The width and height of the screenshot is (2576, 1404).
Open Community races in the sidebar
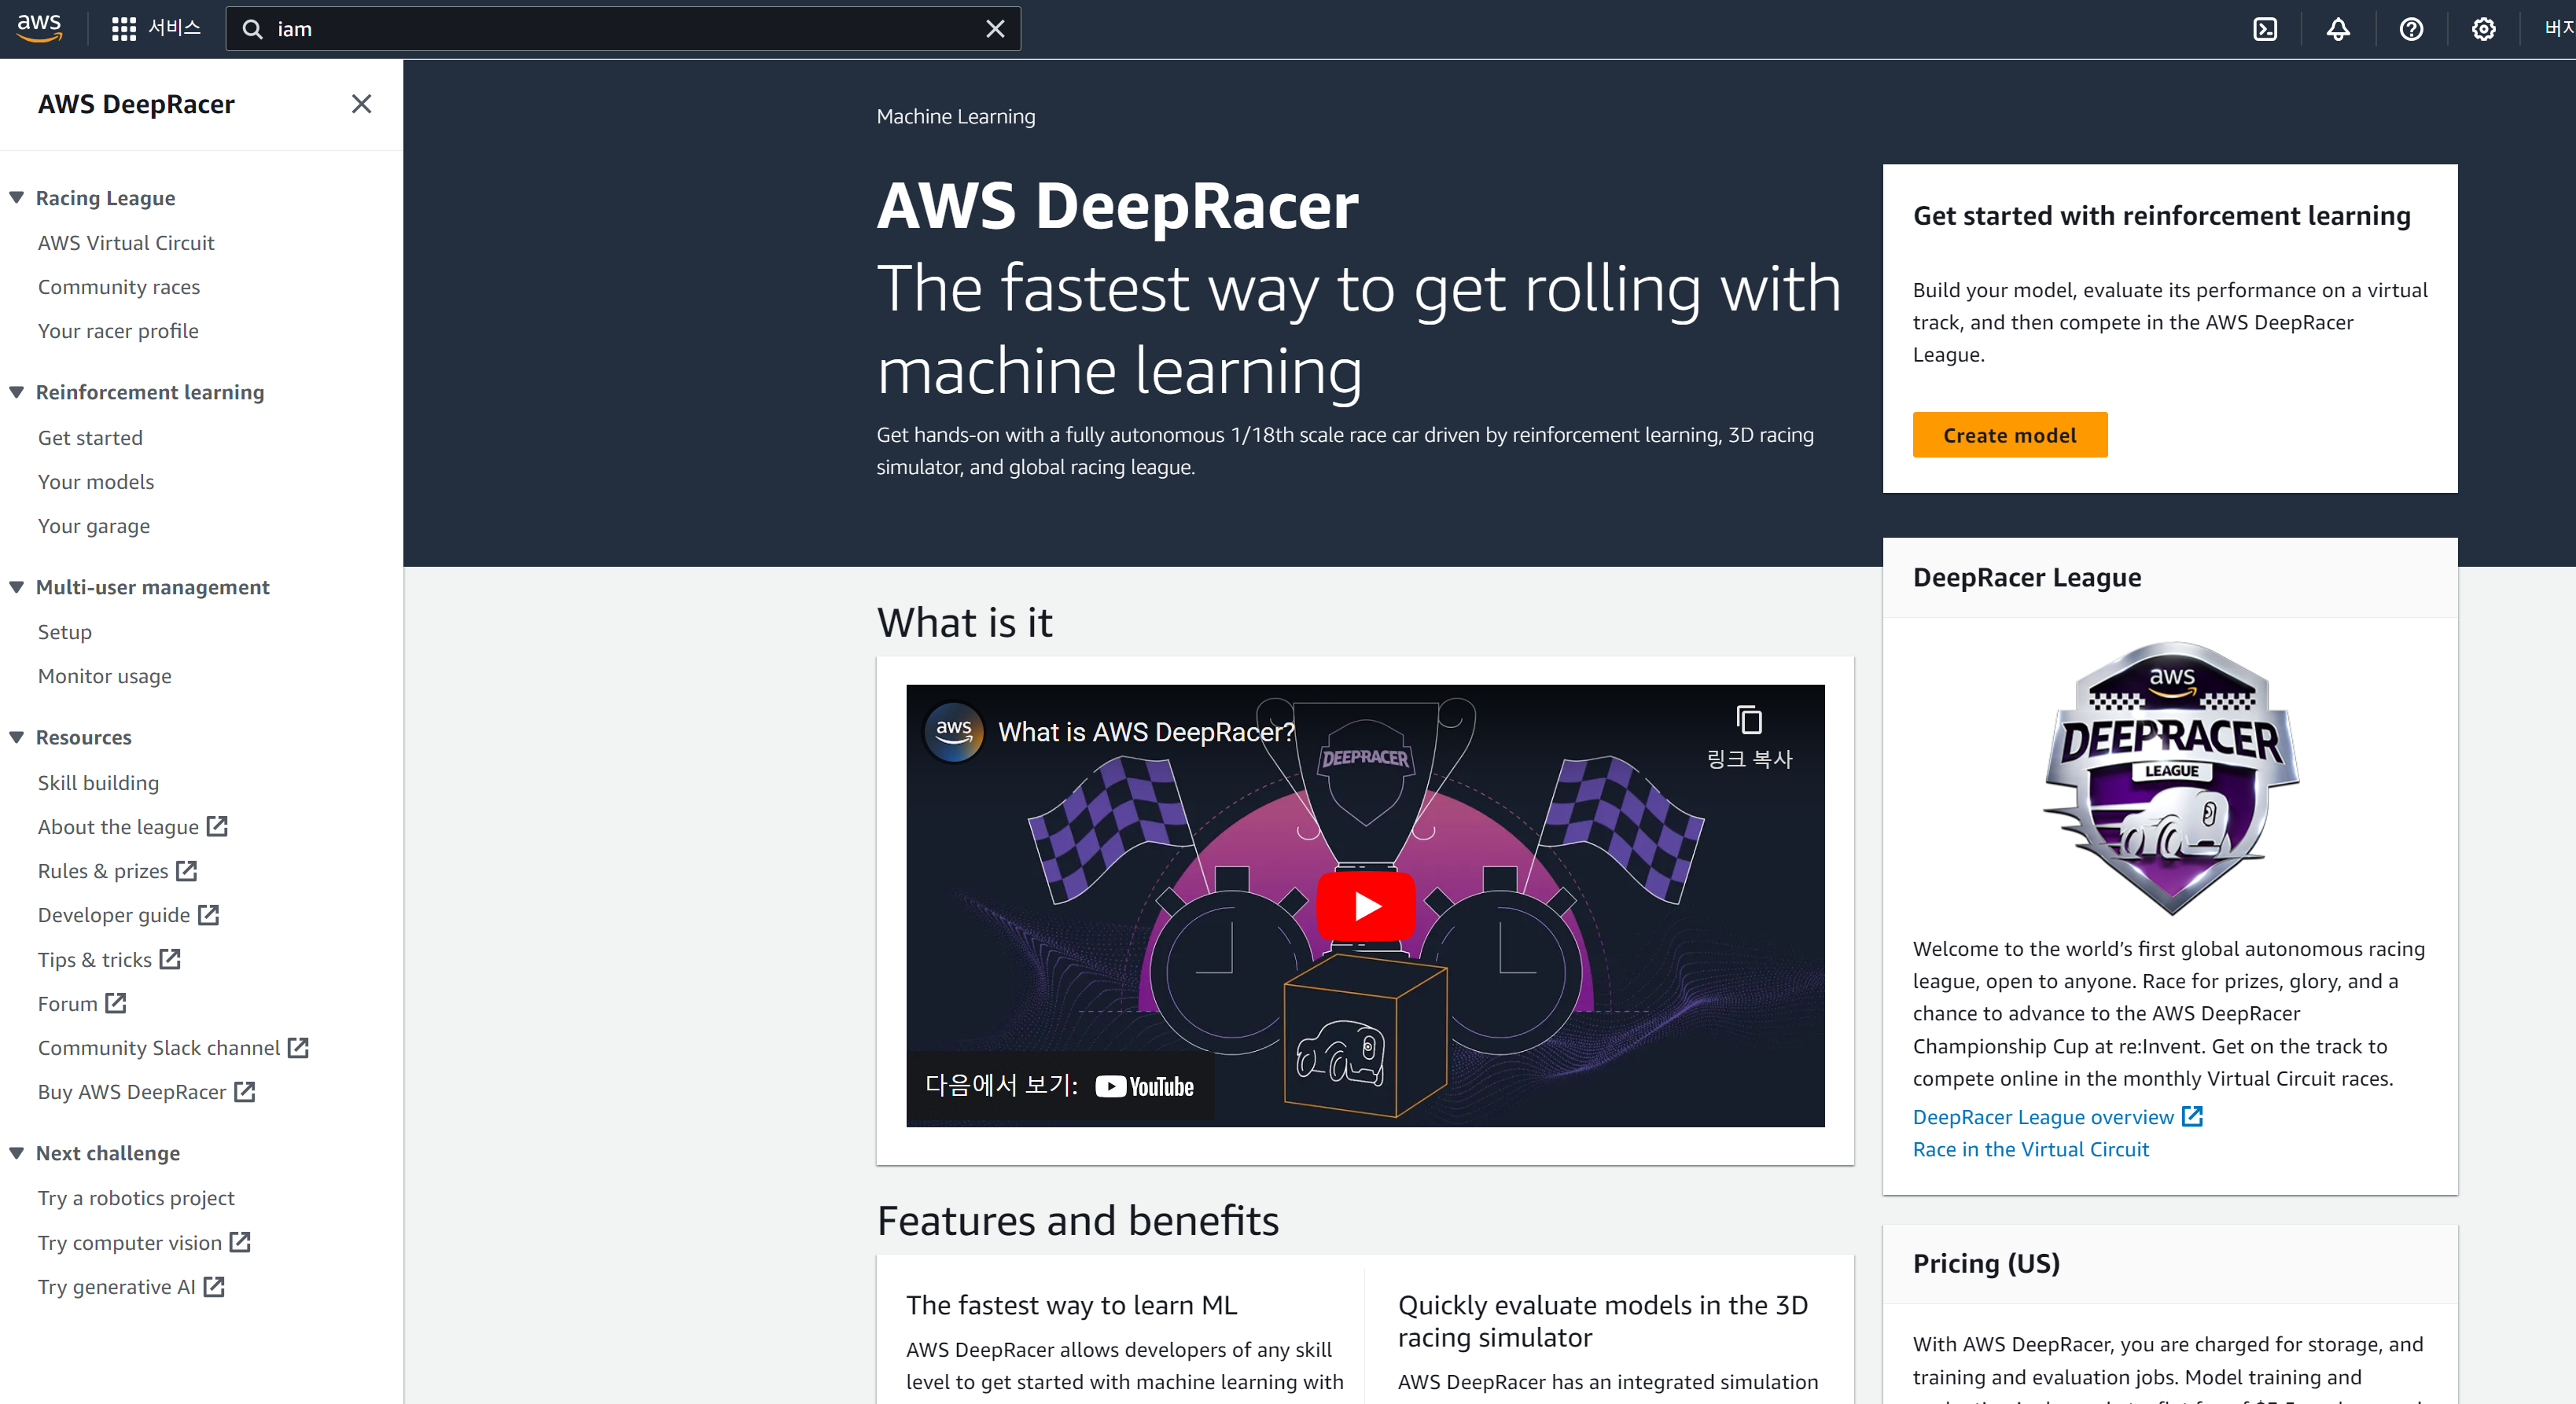[119, 287]
